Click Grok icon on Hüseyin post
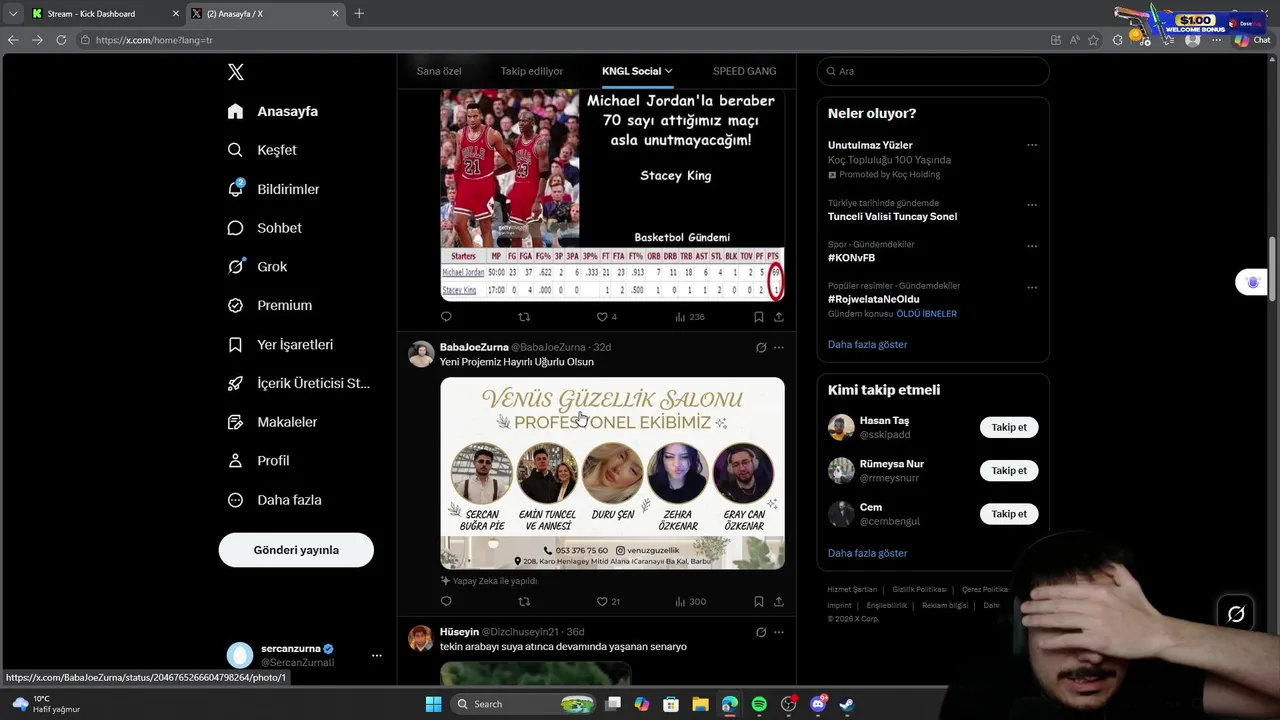This screenshot has height=720, width=1280. point(761,632)
